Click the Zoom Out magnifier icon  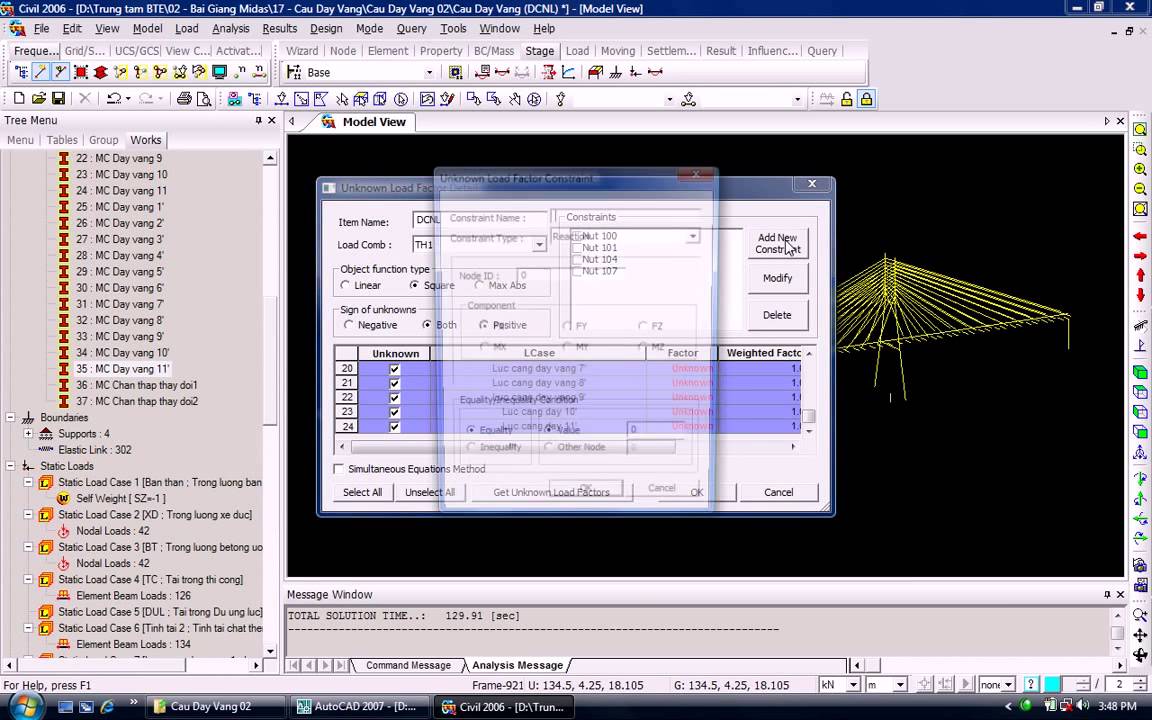pos(1140,189)
